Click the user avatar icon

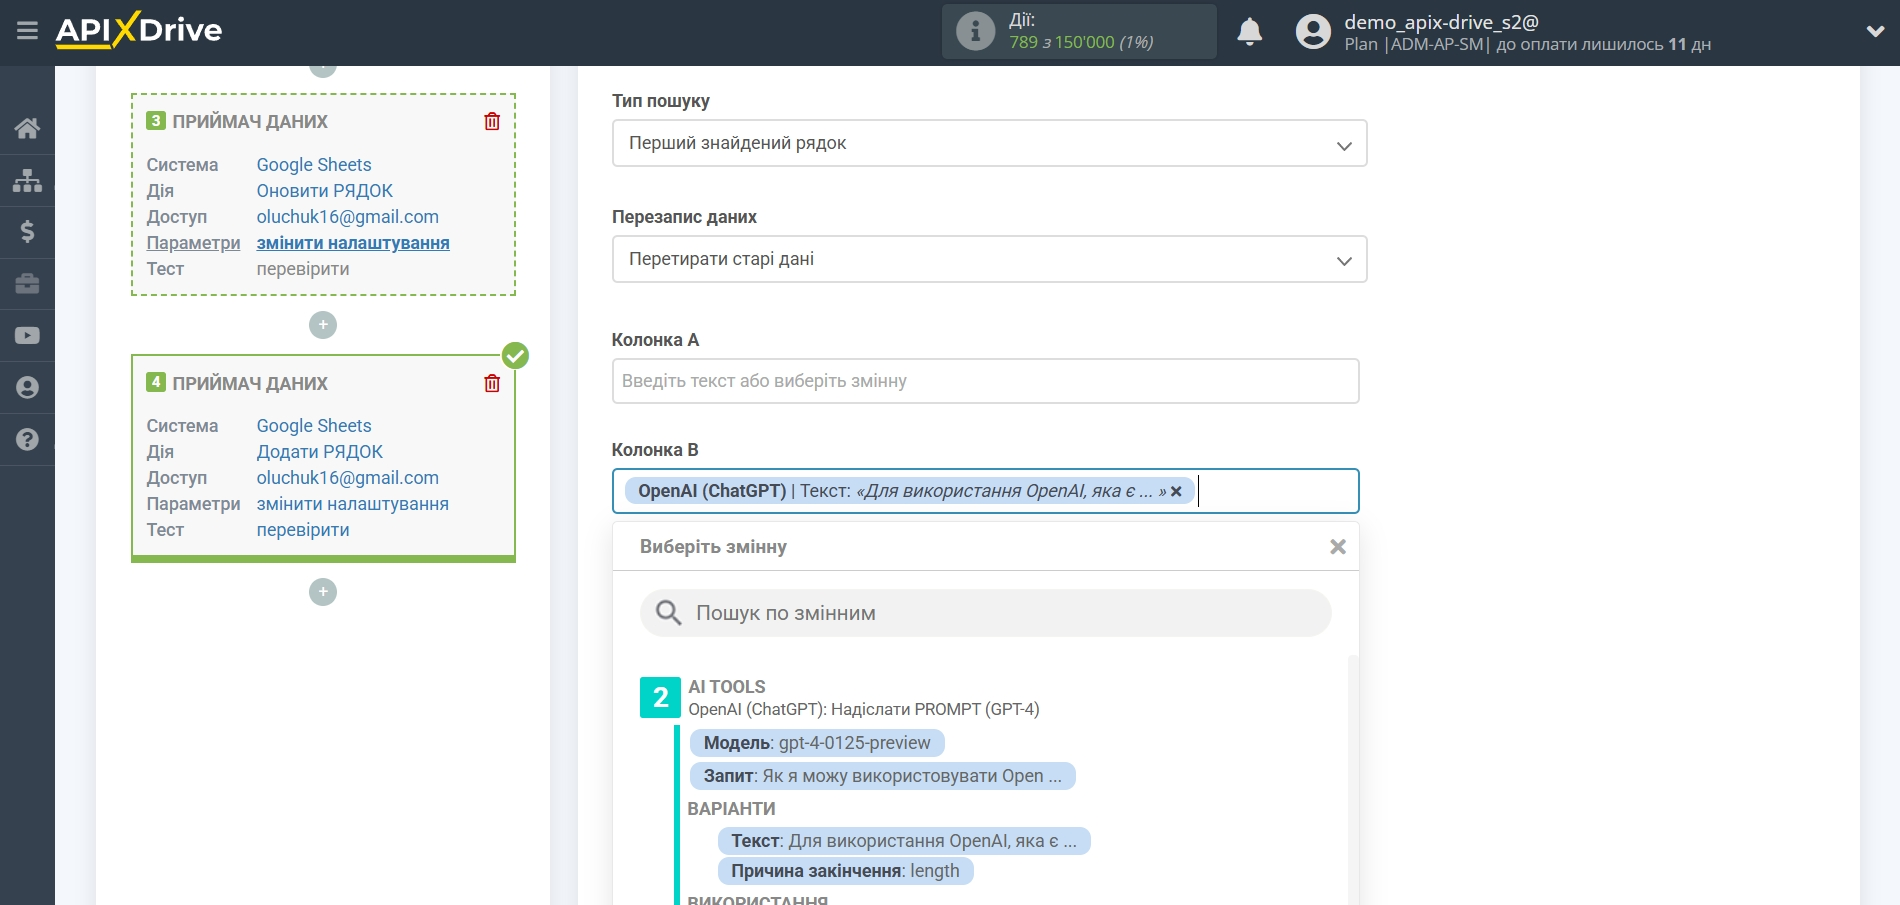(x=1313, y=31)
